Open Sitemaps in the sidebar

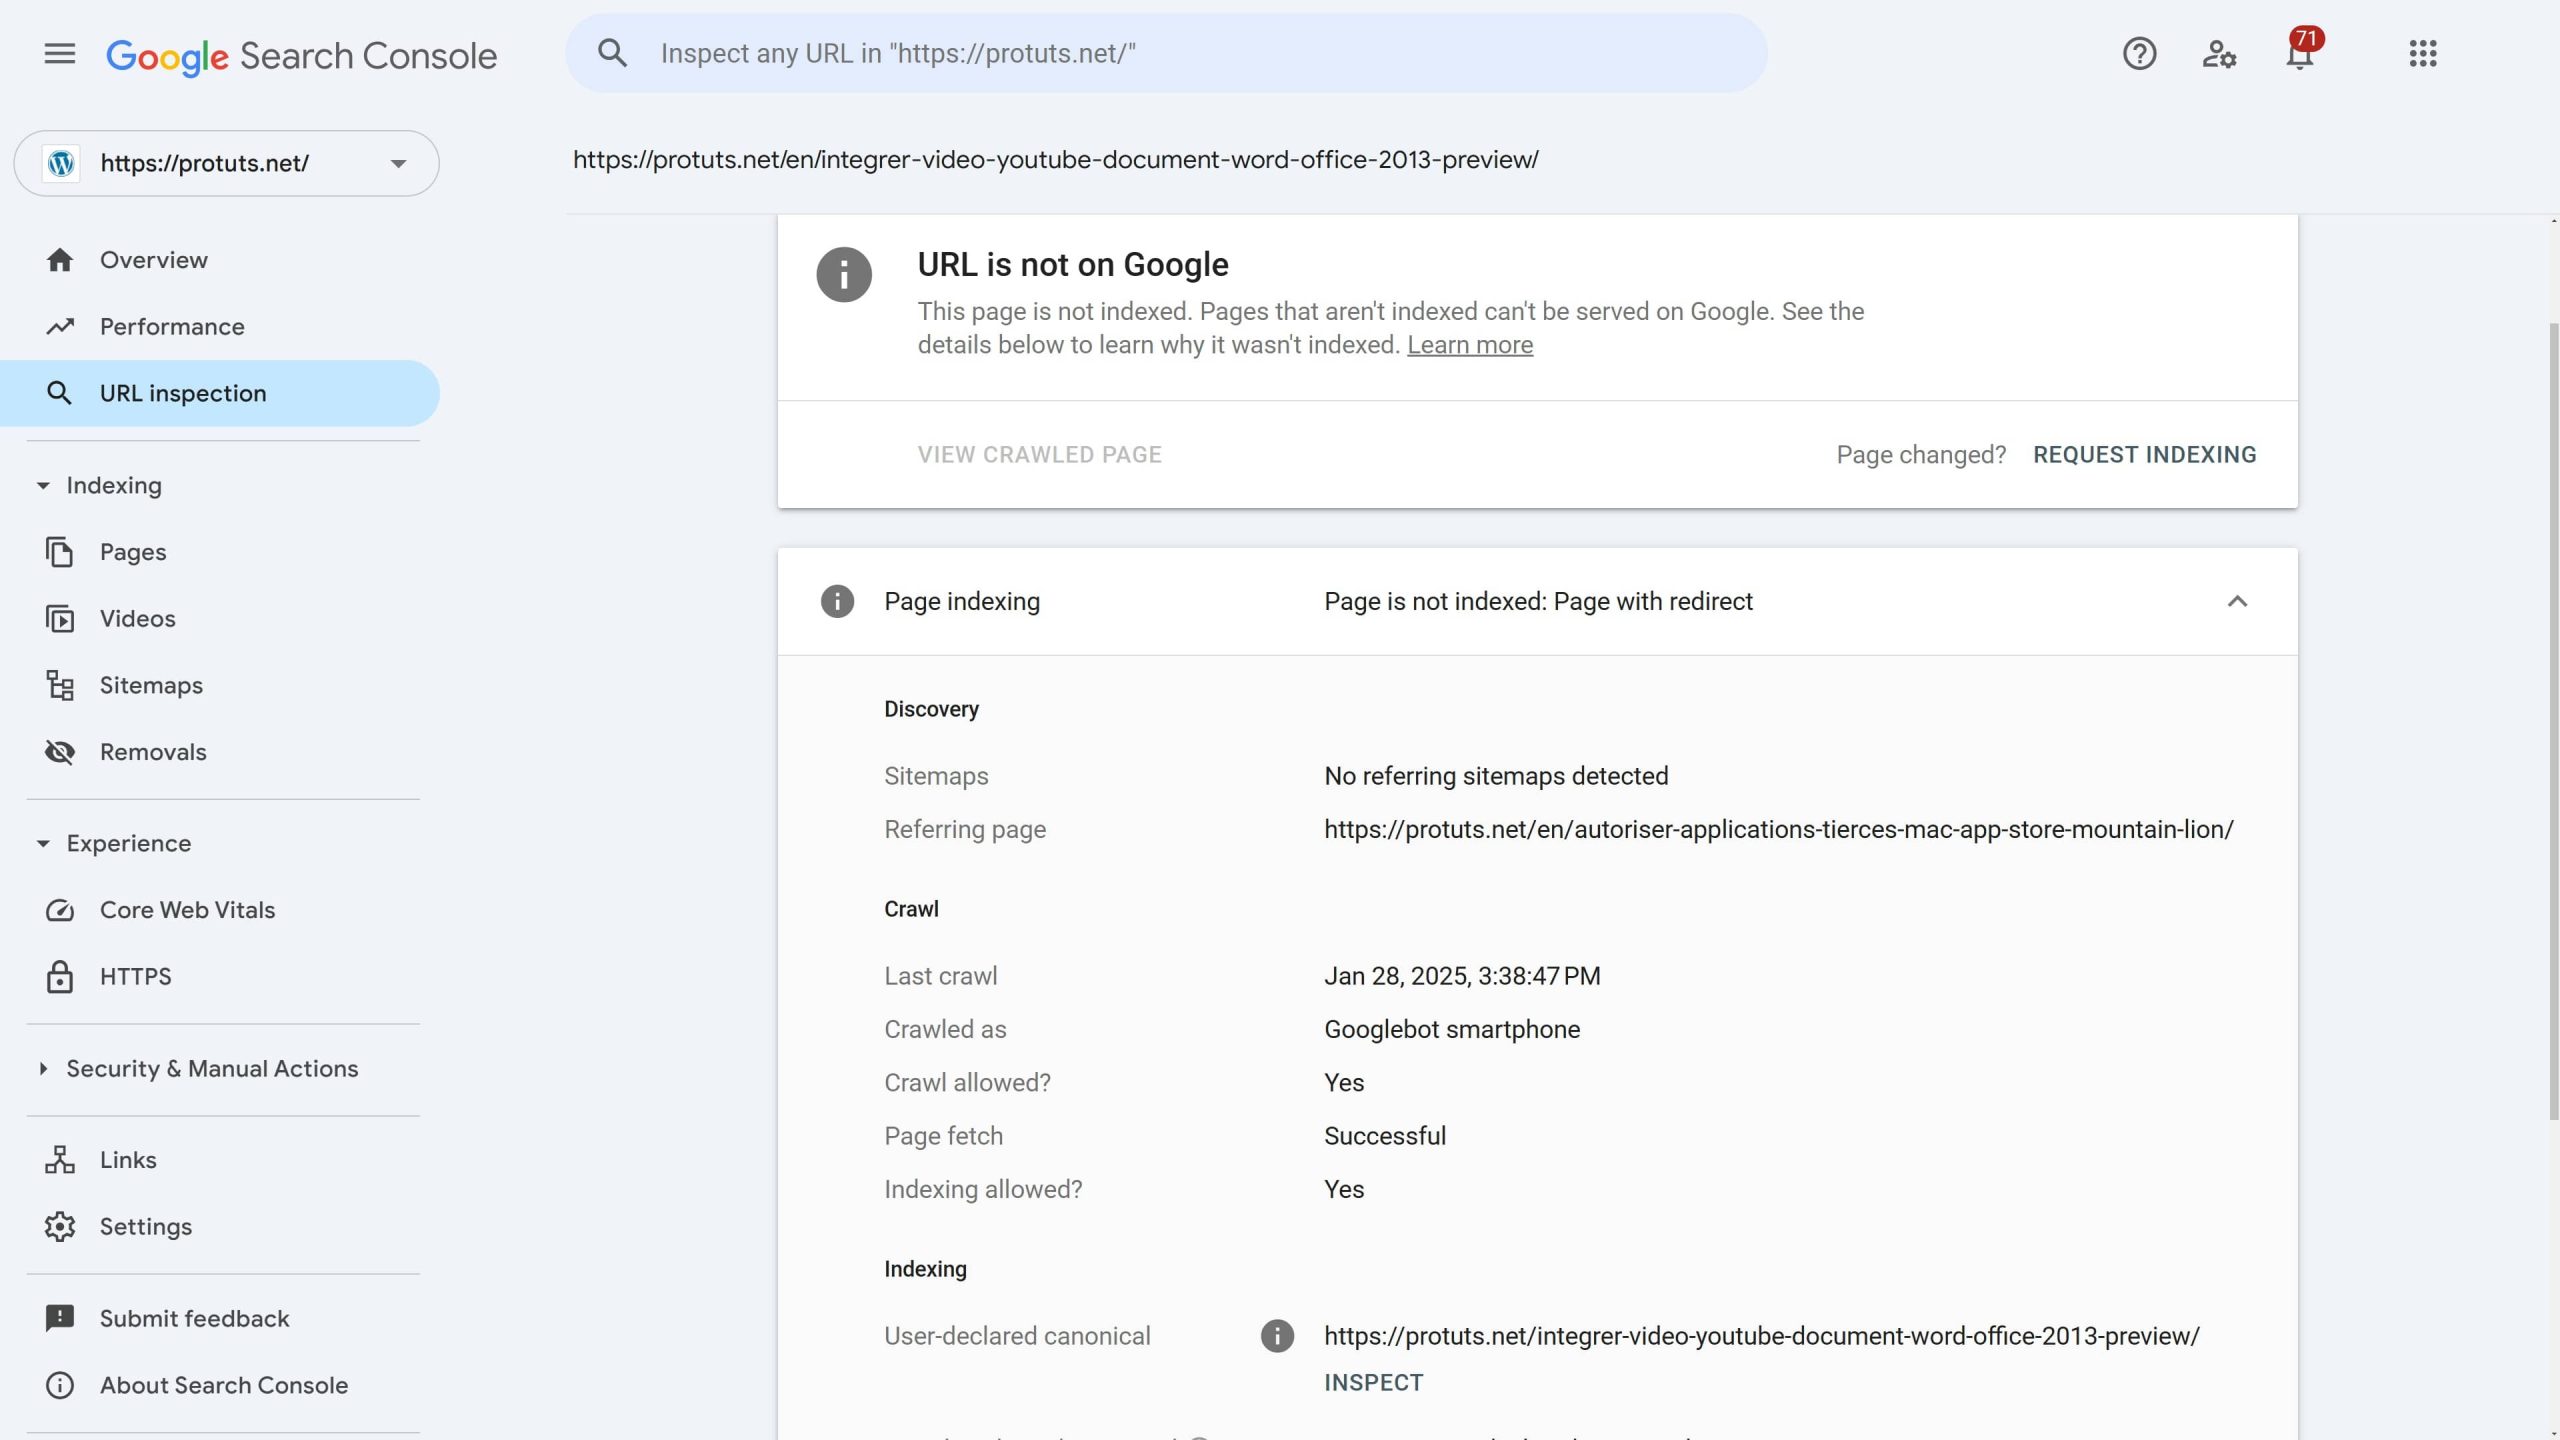point(151,686)
